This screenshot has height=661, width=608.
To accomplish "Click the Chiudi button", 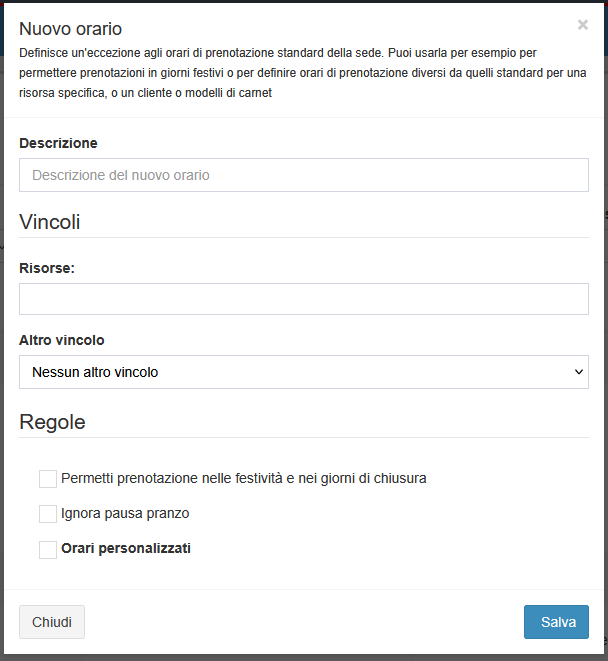I will pyautogui.click(x=52, y=622).
